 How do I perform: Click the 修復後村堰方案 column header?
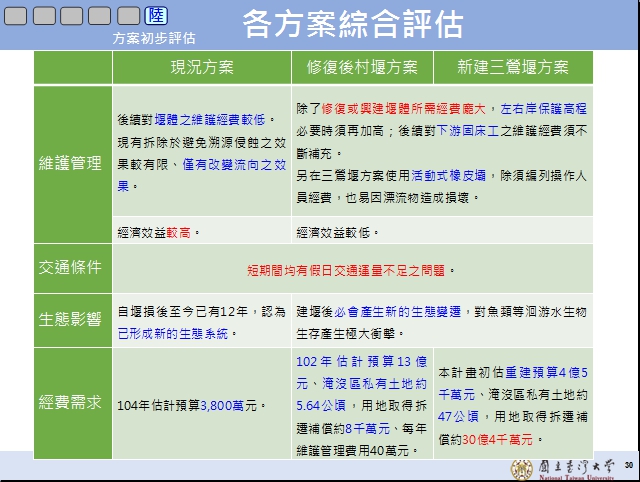point(362,67)
